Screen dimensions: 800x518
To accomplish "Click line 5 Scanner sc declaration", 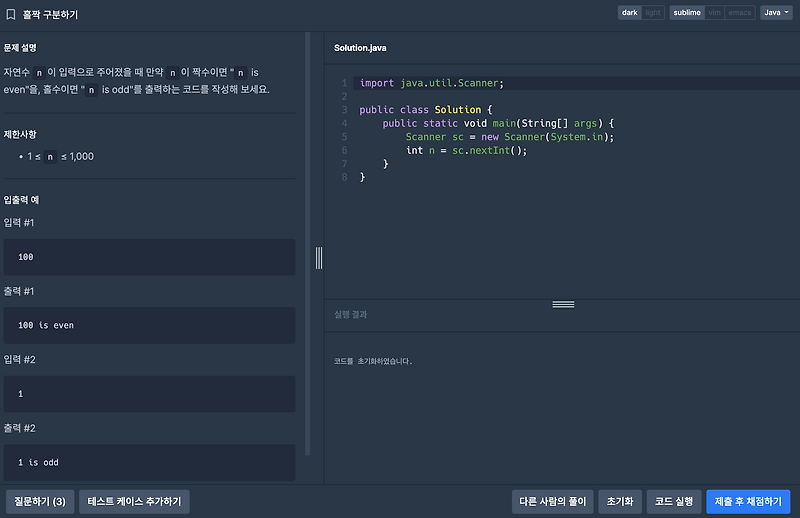I will tap(510, 137).
